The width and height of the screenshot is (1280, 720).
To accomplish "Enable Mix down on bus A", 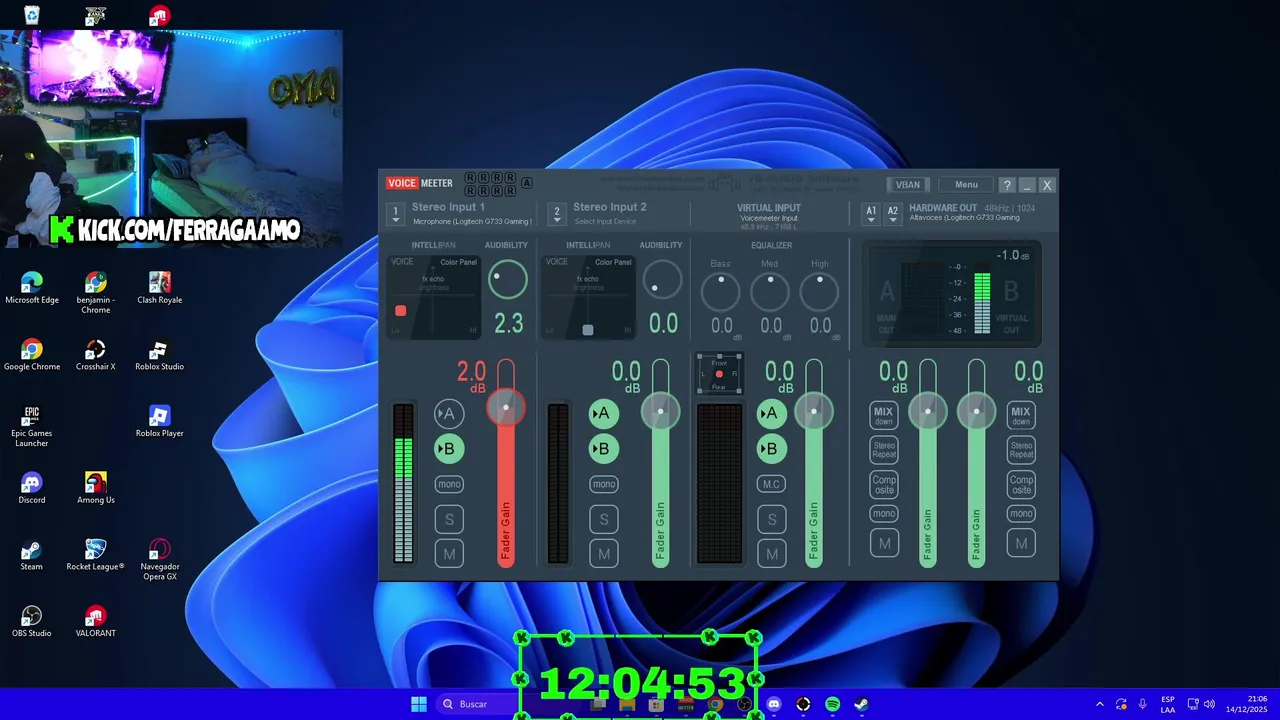I will (883, 416).
